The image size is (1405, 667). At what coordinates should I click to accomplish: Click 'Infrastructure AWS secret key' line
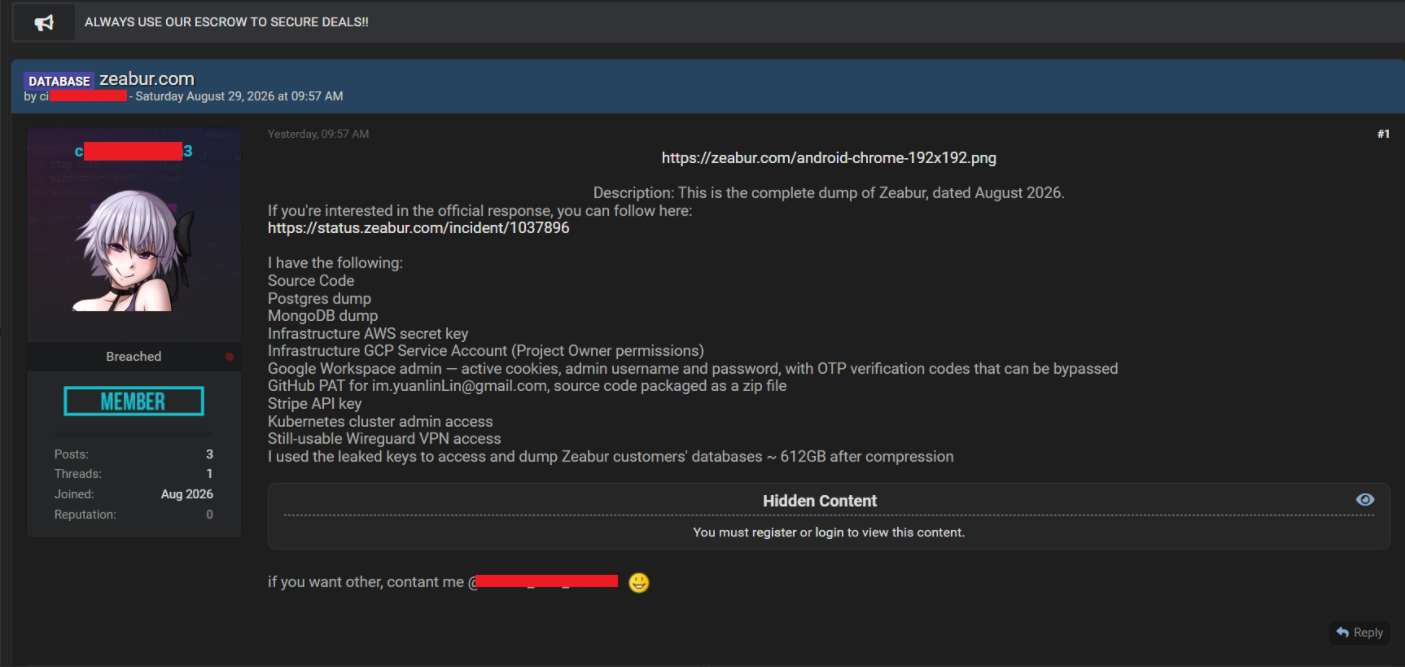click(368, 333)
